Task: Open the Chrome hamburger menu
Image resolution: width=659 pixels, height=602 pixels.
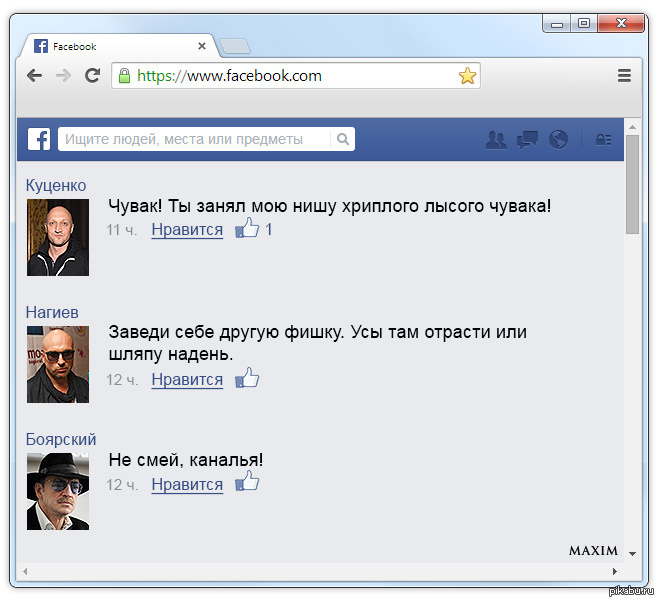Action: pyautogui.click(x=624, y=76)
